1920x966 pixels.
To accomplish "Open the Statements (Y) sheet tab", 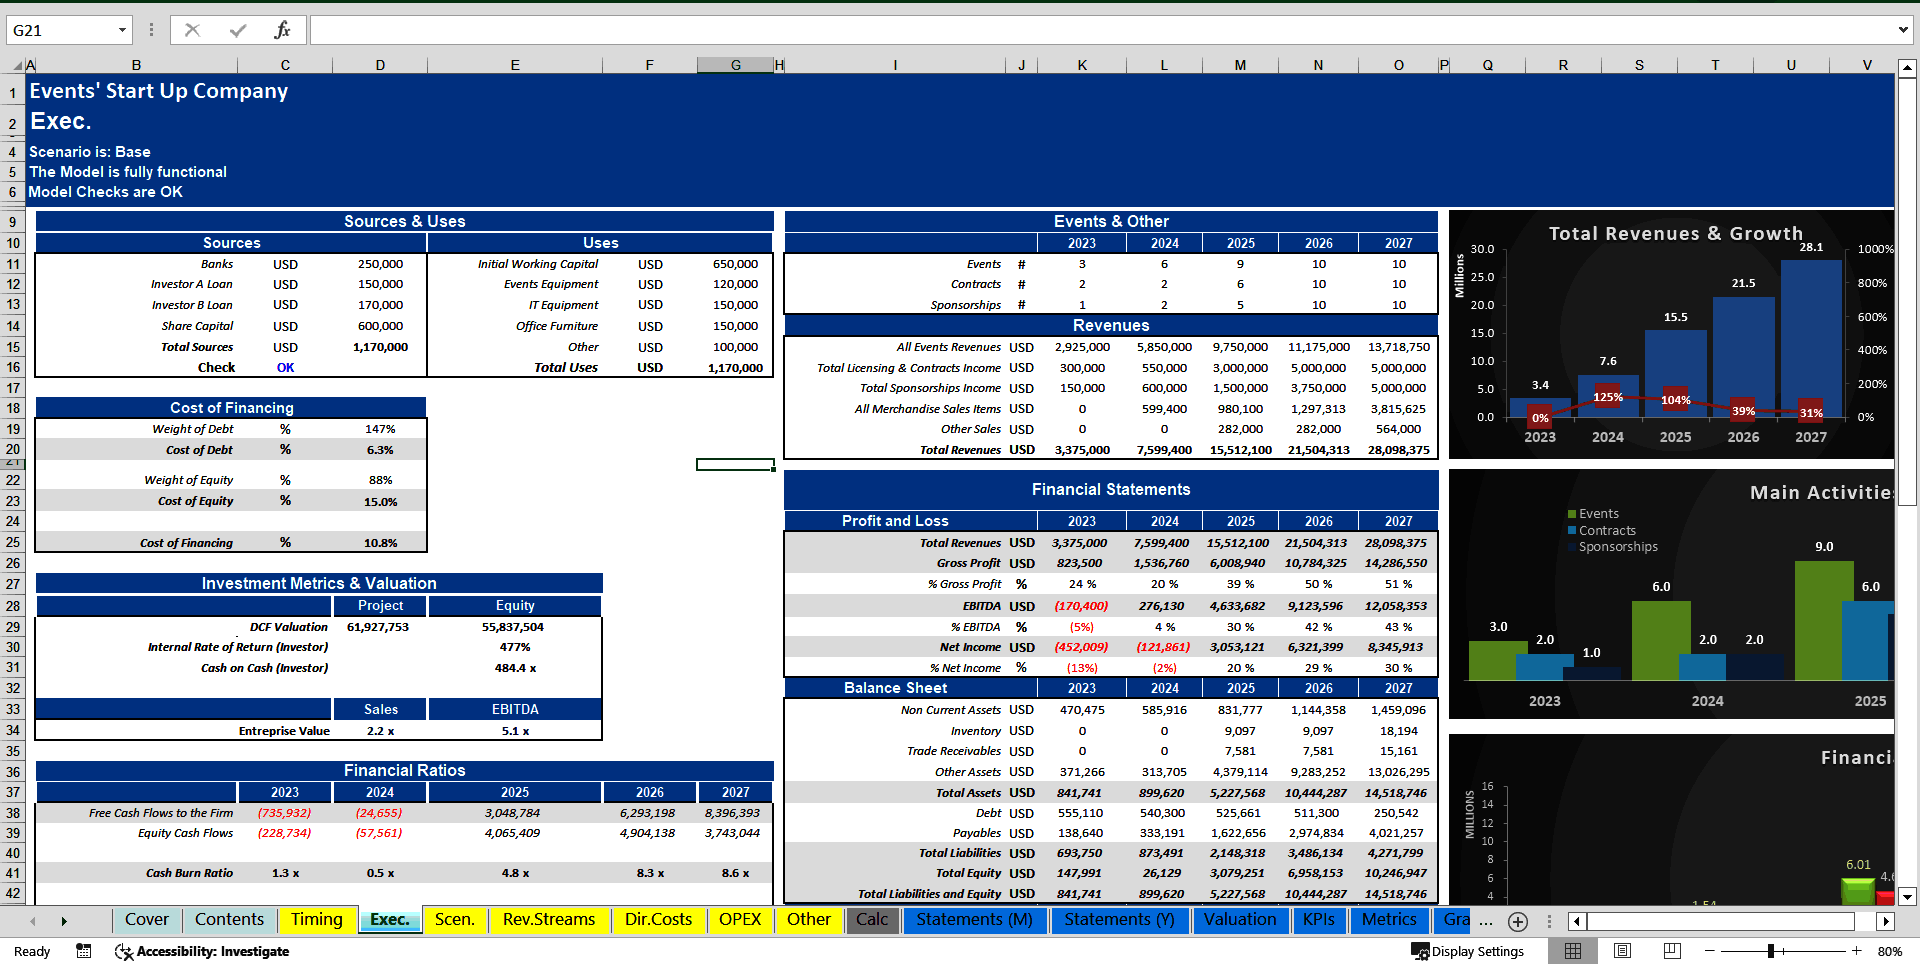I will (1119, 920).
